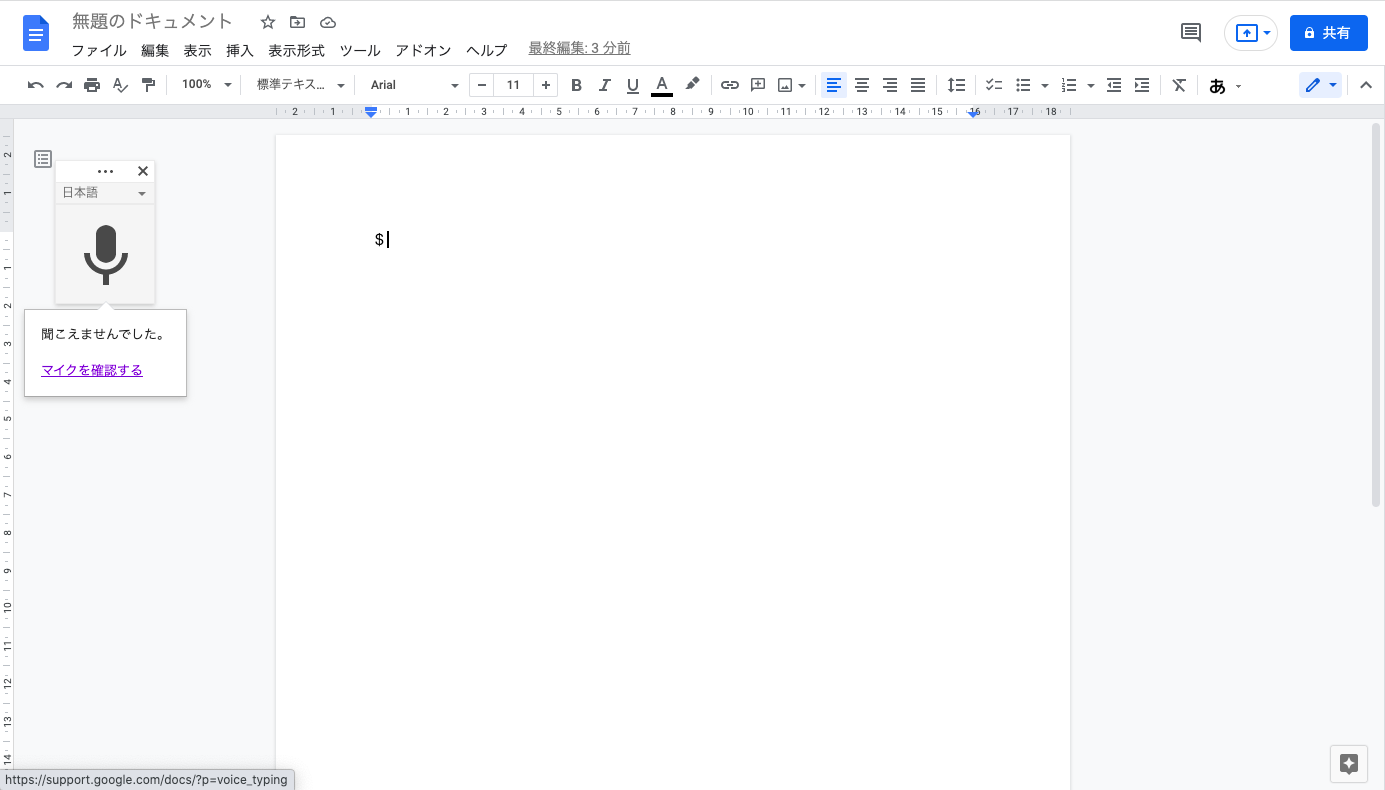Click the font size field showing 11
Viewport: 1385px width, 790px height.
tap(513, 85)
